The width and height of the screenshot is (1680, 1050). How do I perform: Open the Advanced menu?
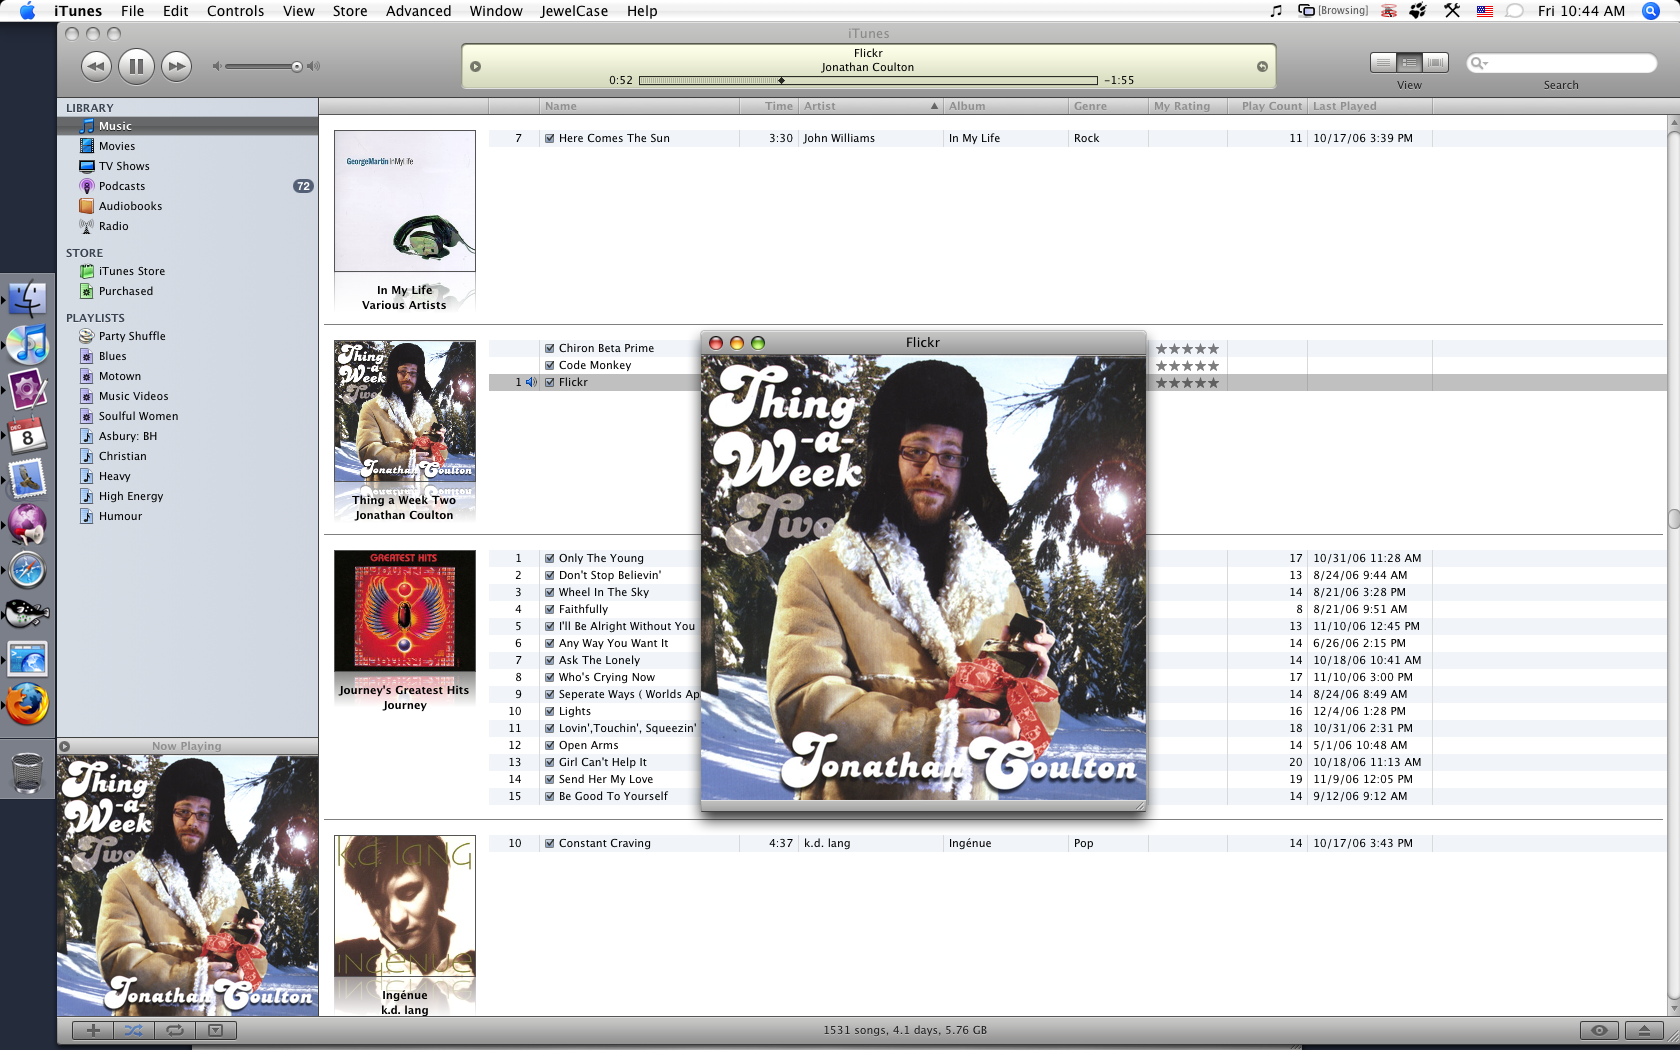click(418, 11)
